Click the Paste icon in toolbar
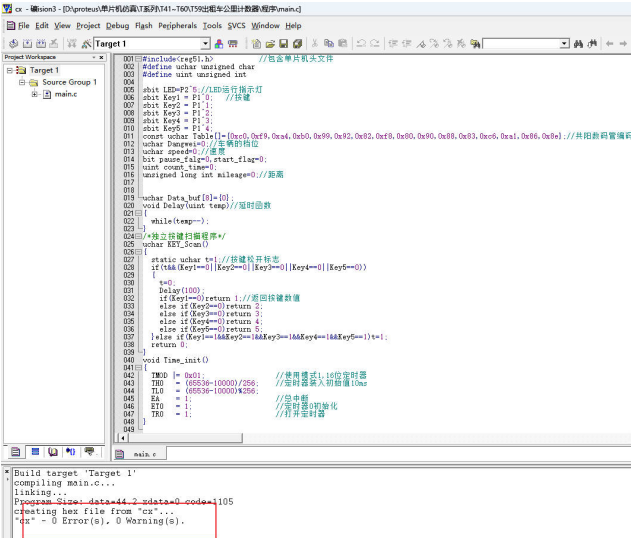This screenshot has width=640, height=538. click(343, 44)
